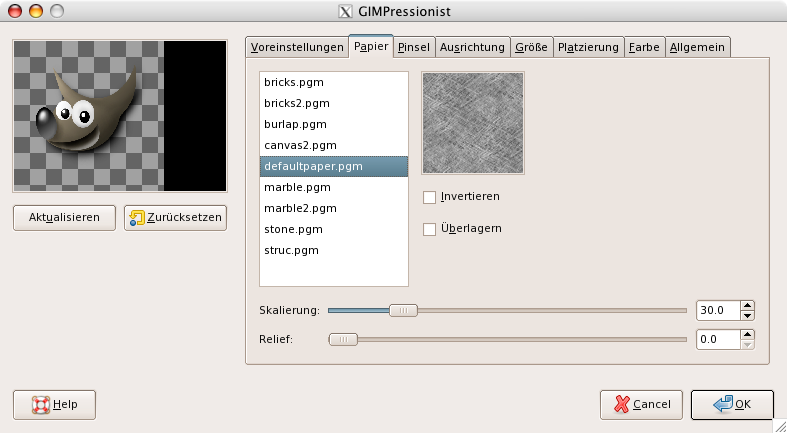Pick burlap.pgm in the paper list
The height and width of the screenshot is (433, 787).
pyautogui.click(x=334, y=124)
